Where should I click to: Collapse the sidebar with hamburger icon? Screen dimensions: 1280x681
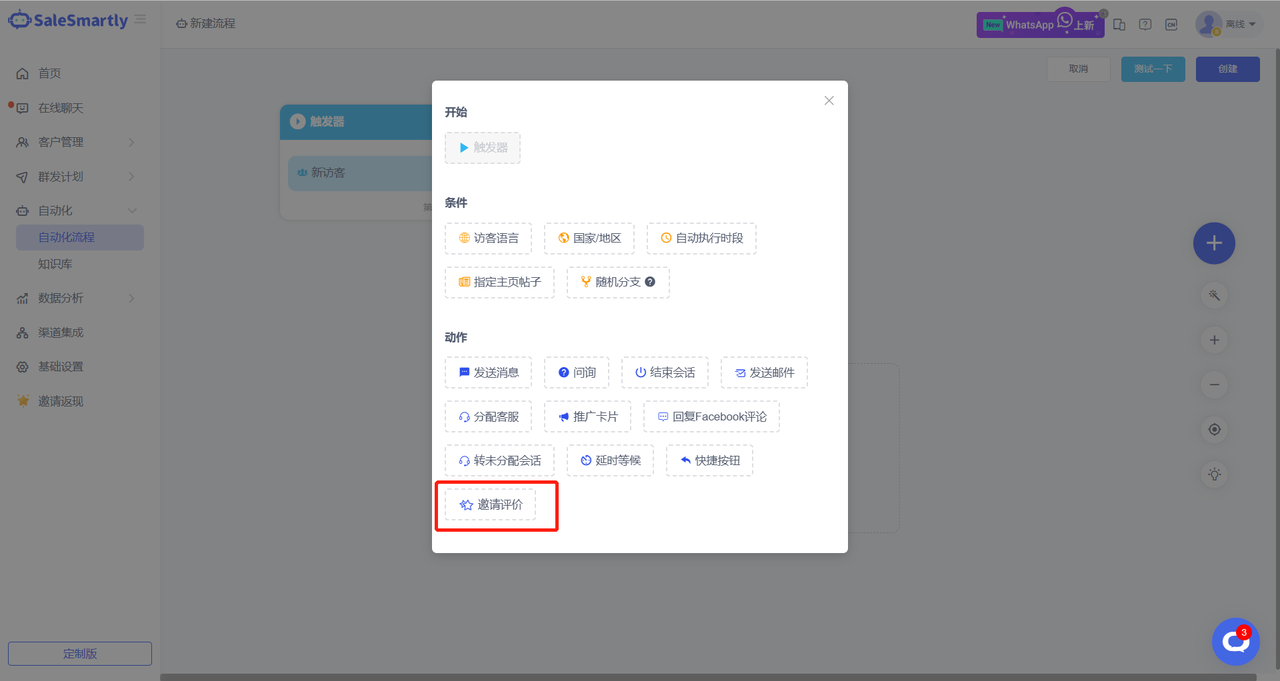[141, 20]
